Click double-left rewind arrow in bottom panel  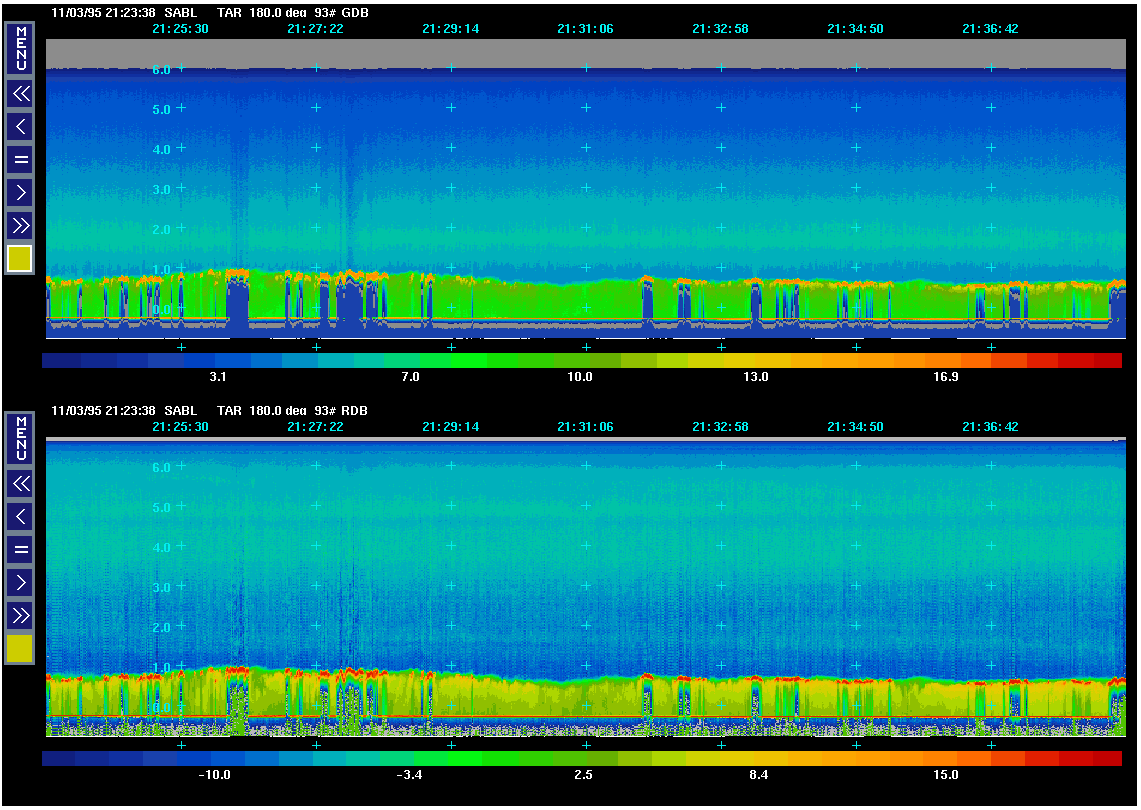point(20,484)
